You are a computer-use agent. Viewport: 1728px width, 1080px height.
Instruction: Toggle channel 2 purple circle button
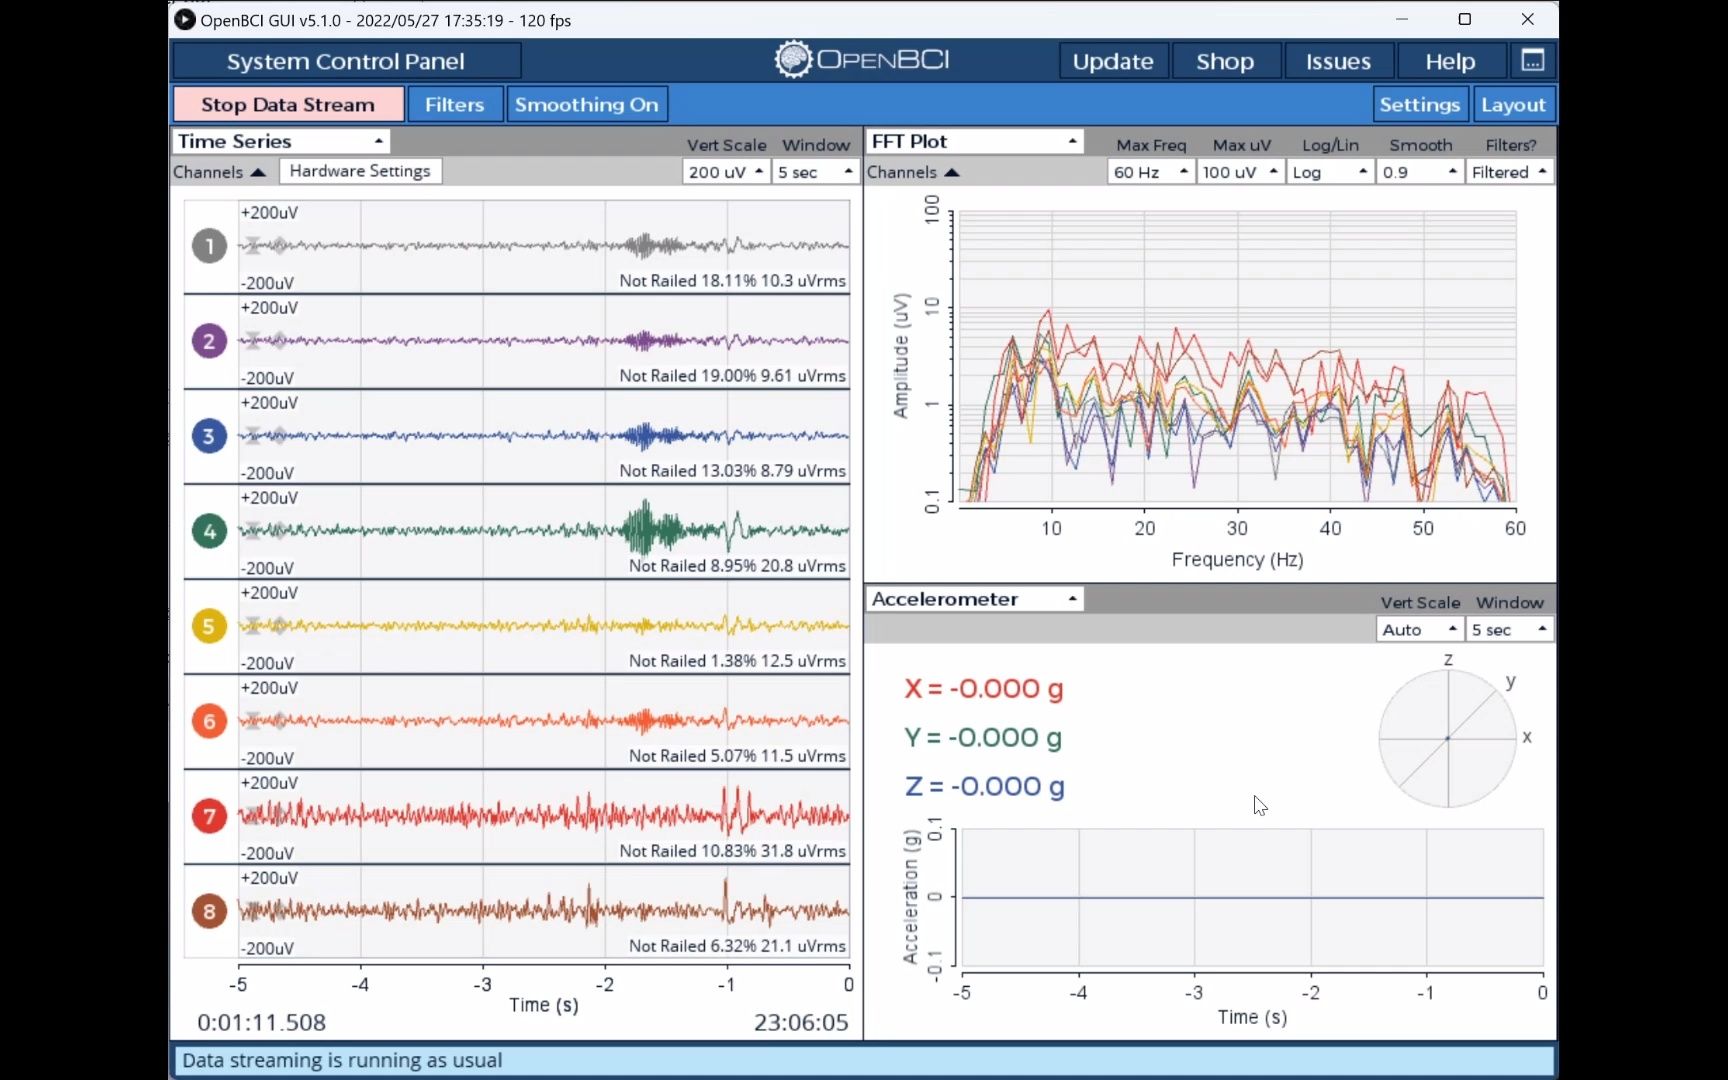click(x=209, y=341)
